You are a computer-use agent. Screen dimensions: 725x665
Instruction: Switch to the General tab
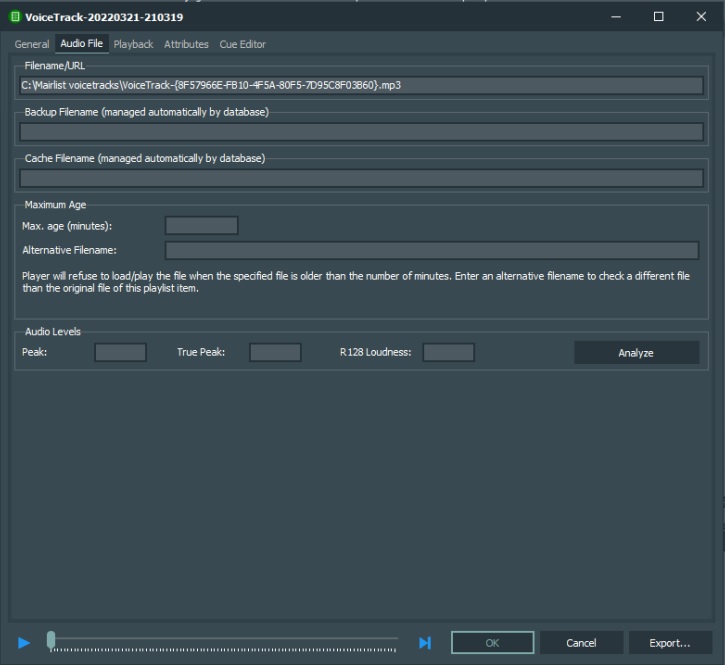[32, 44]
